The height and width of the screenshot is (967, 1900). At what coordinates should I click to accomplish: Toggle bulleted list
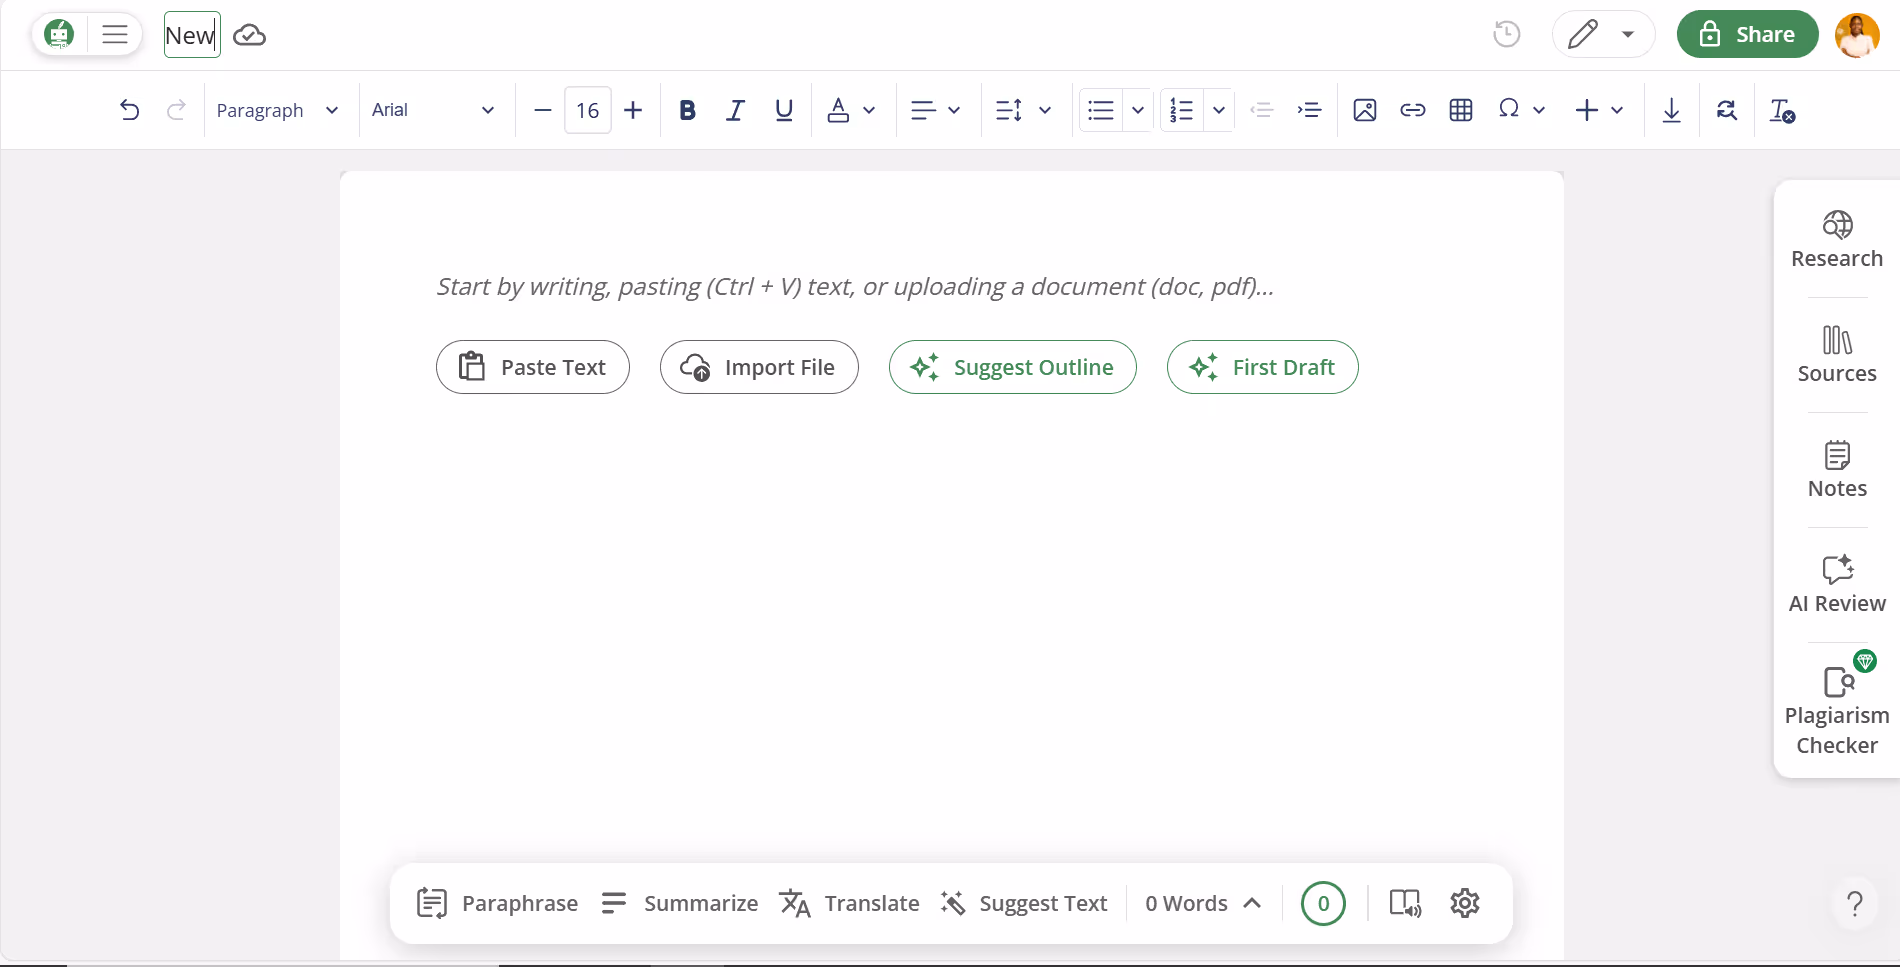(1101, 110)
